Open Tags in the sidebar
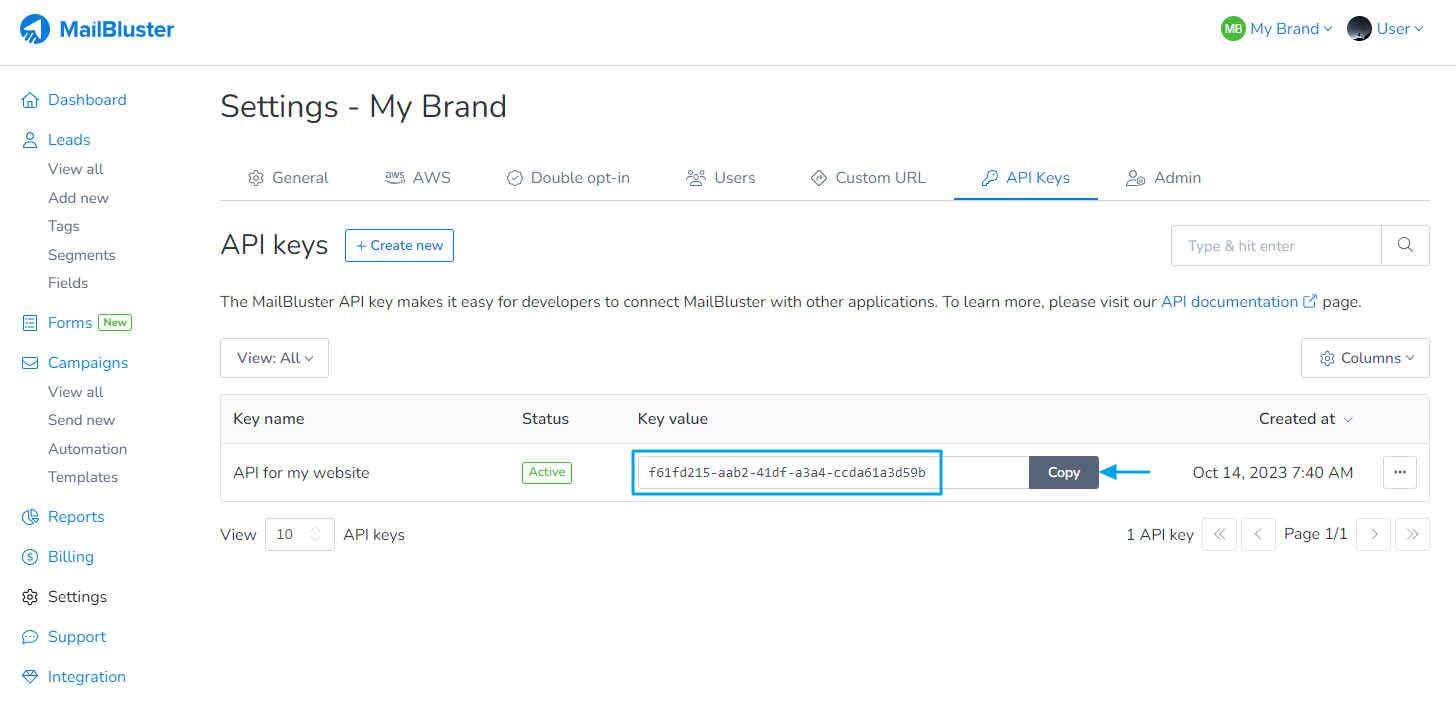The image size is (1456, 706). (x=64, y=226)
